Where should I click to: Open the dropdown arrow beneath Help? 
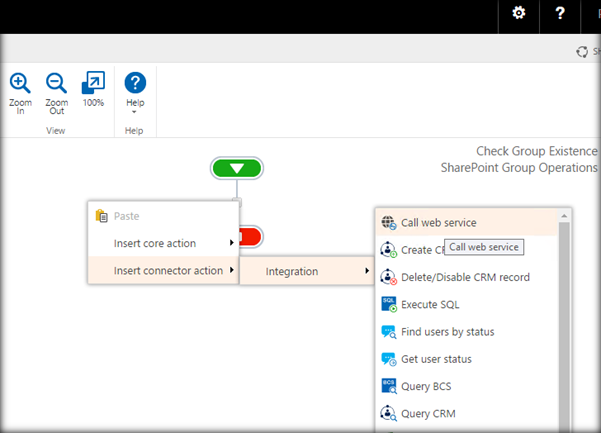pos(134,112)
